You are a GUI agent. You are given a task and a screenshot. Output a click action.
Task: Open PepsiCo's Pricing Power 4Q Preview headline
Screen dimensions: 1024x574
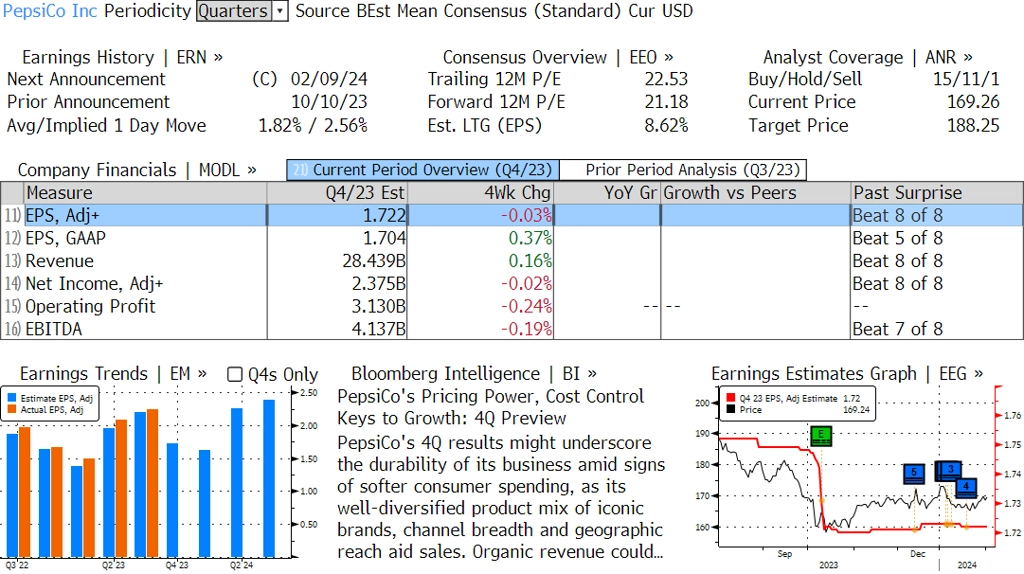490,407
